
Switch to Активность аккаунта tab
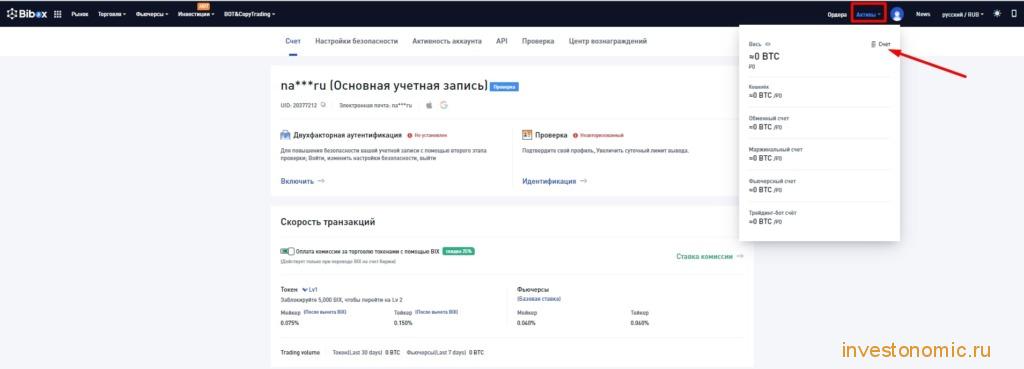(x=447, y=41)
